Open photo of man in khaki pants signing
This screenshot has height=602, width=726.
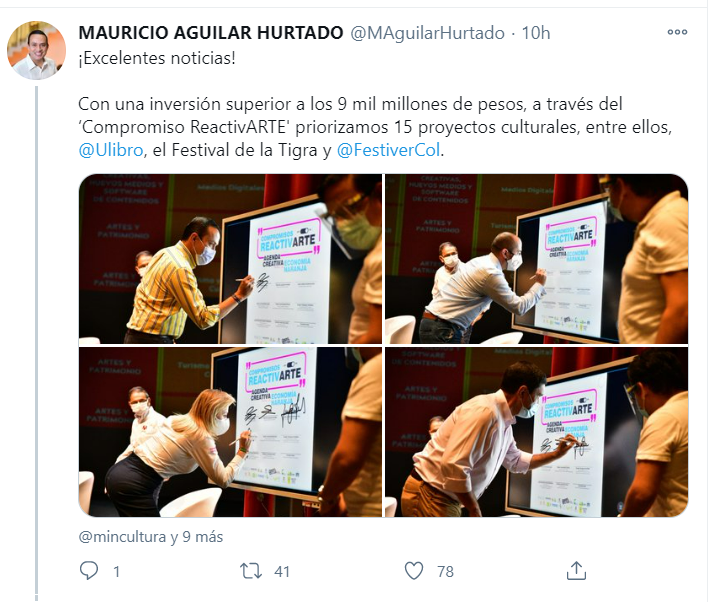coord(536,432)
